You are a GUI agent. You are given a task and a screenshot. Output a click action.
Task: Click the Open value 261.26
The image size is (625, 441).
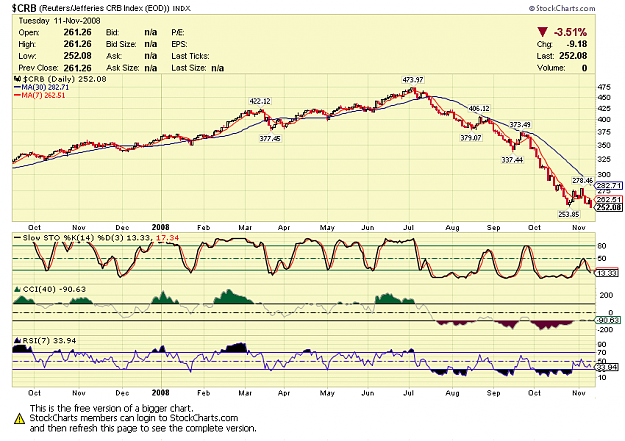77,32
